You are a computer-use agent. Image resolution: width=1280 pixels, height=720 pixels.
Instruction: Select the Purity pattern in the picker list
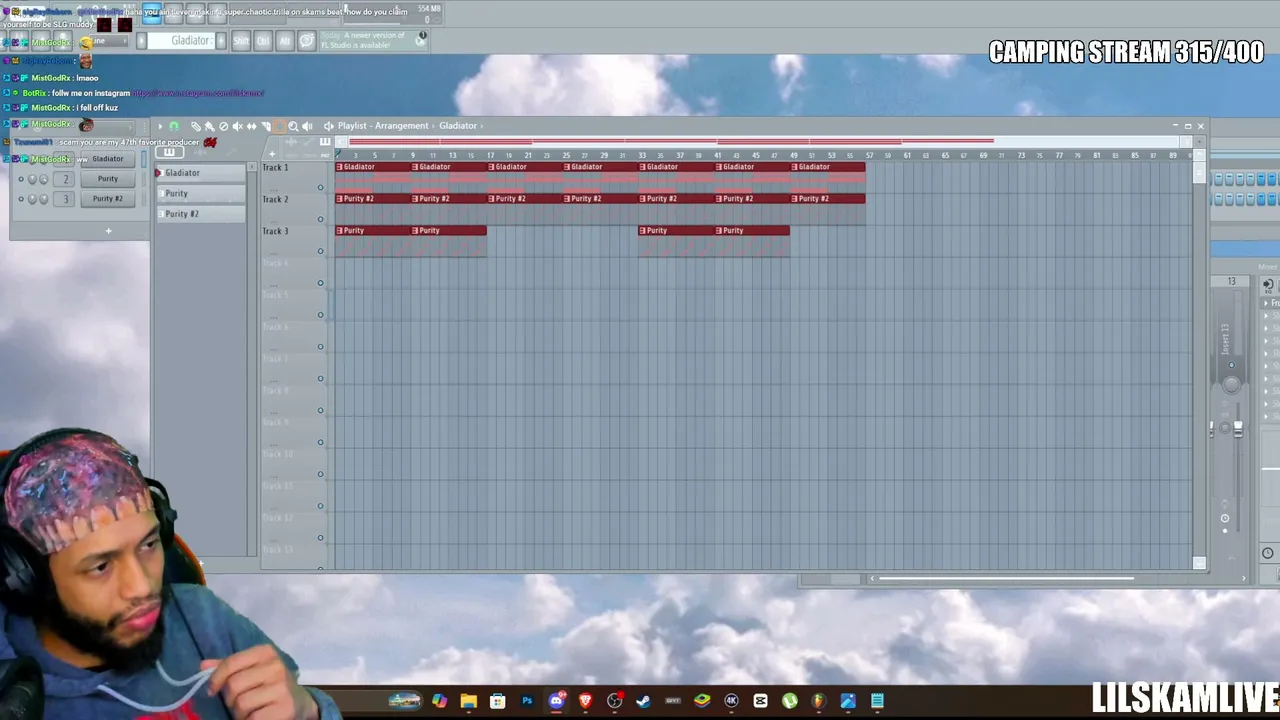(200, 193)
